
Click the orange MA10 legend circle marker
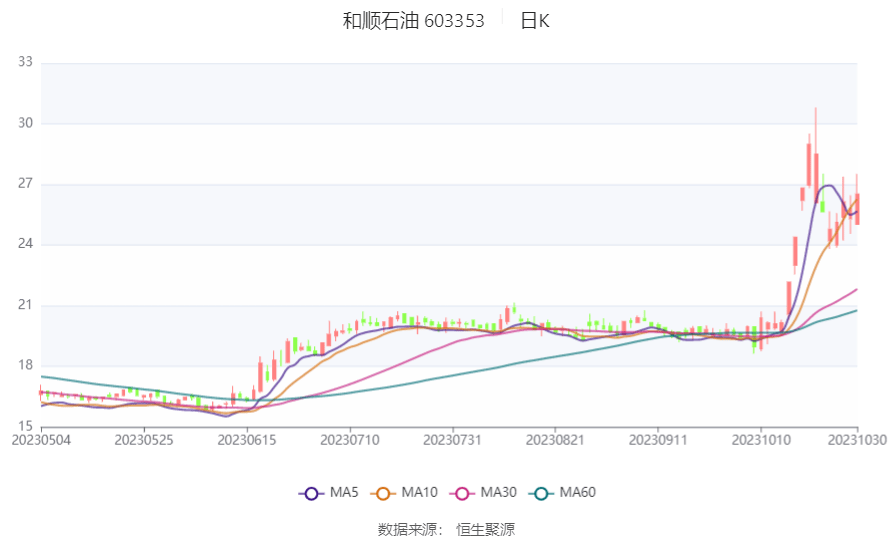(383, 493)
